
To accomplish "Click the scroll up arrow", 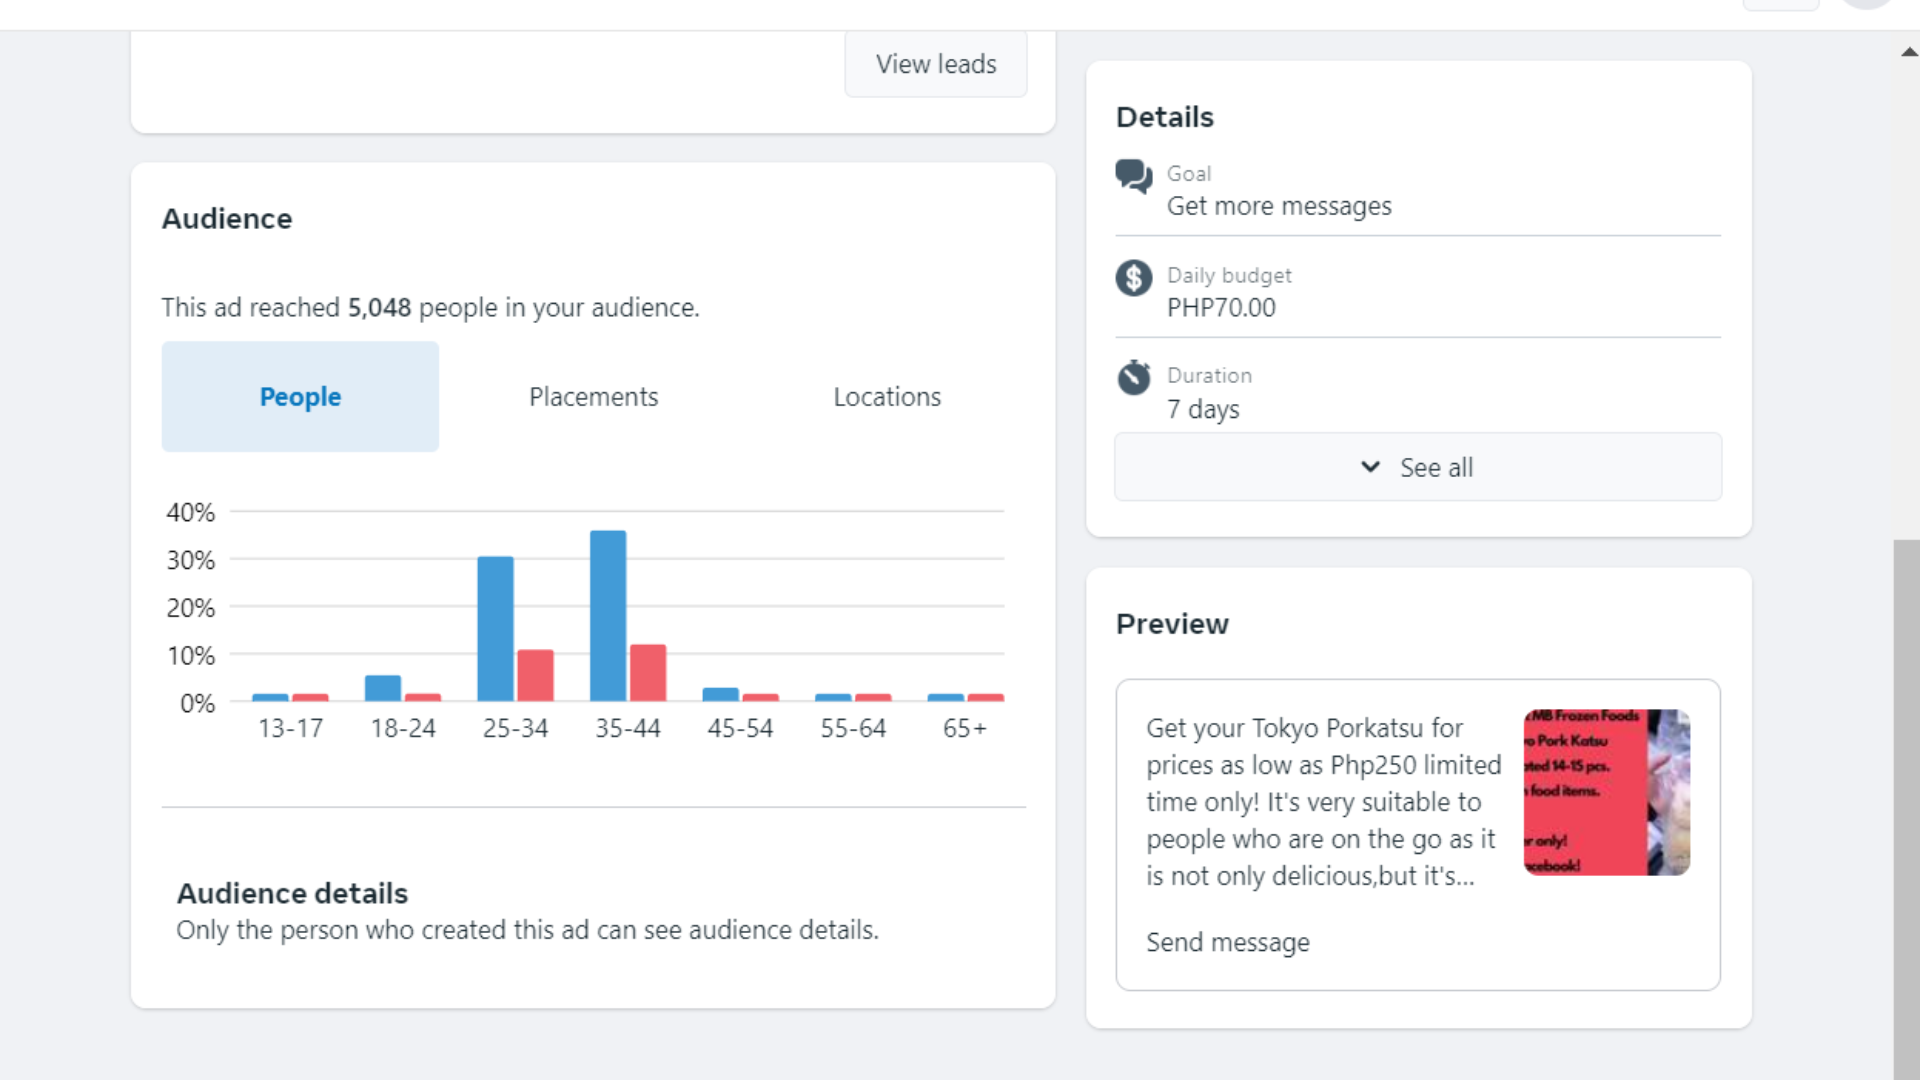I will click(x=1908, y=52).
